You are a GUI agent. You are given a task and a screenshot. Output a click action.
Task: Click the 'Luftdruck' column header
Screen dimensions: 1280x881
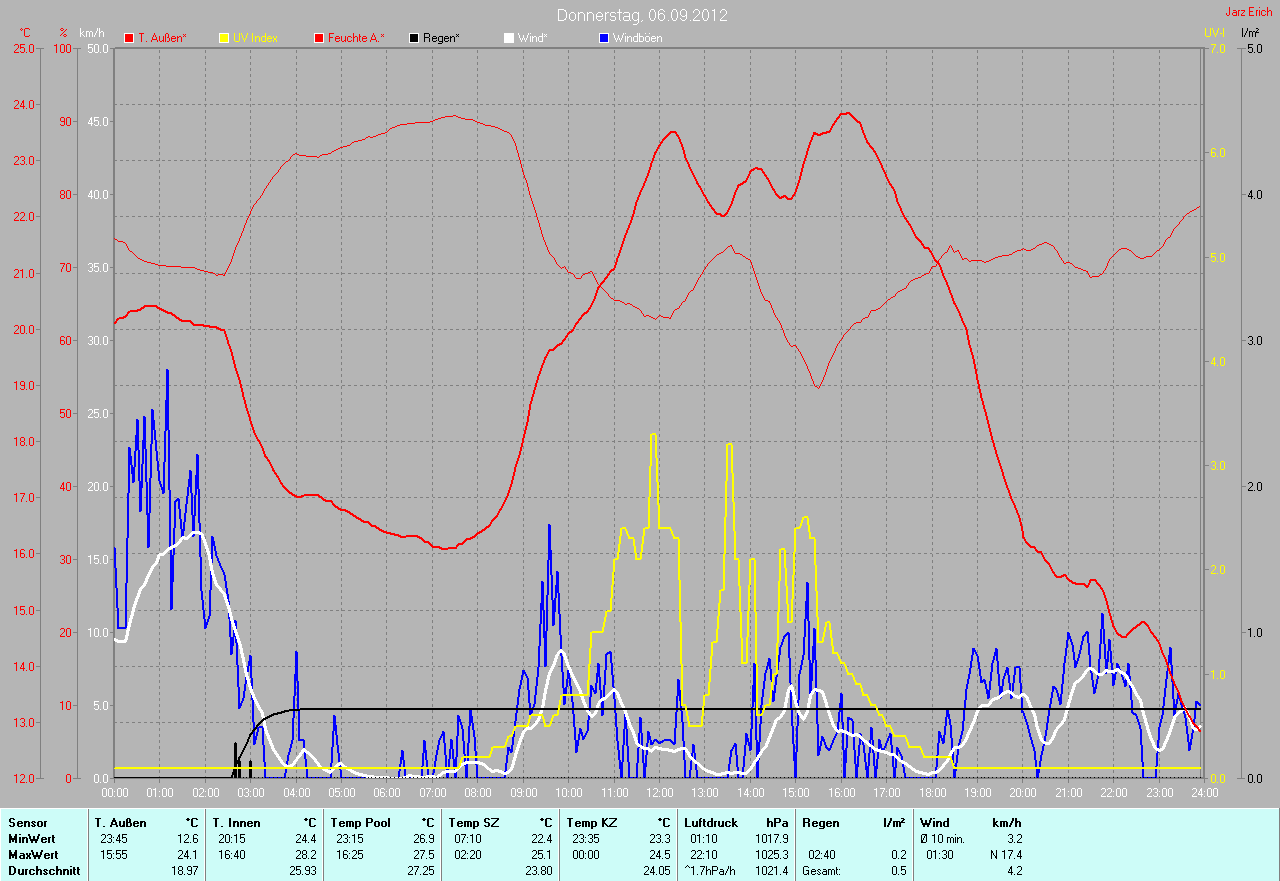pyautogui.click(x=712, y=823)
